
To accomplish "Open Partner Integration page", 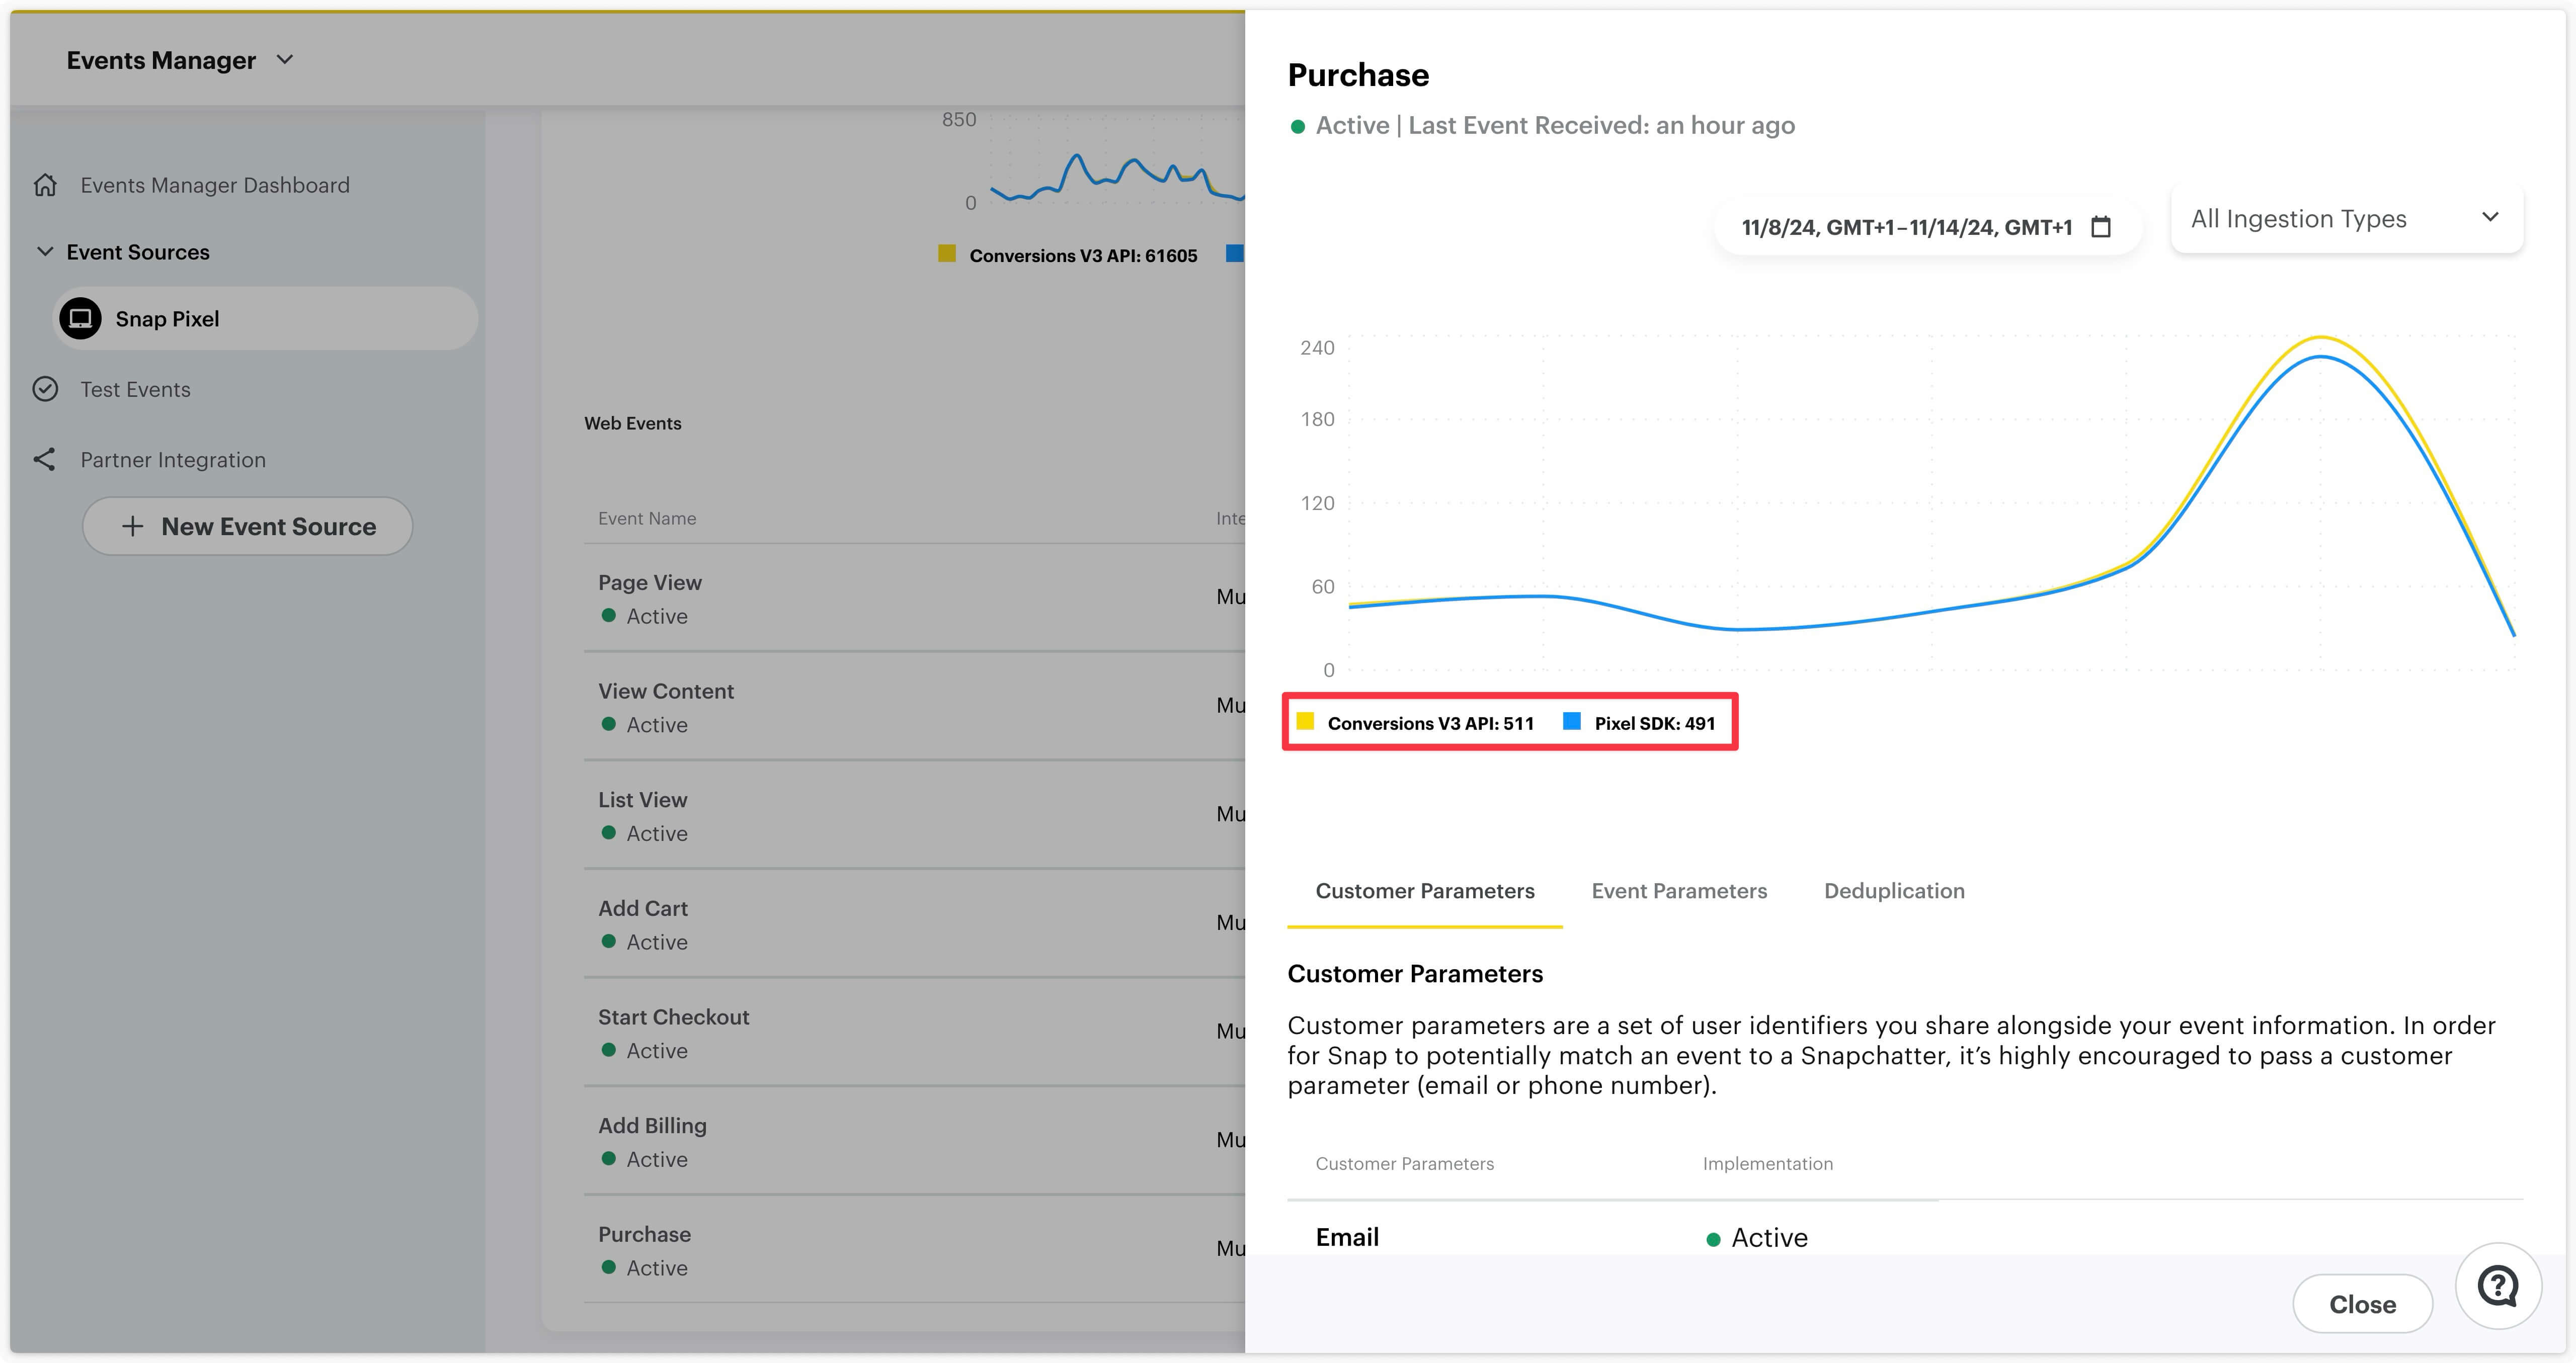I will tap(173, 460).
